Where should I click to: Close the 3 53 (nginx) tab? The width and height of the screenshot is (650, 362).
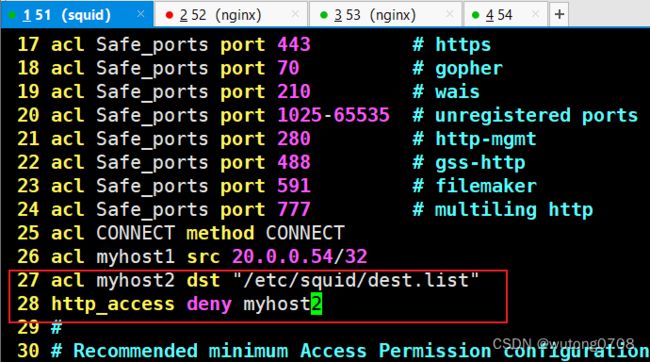tap(449, 14)
